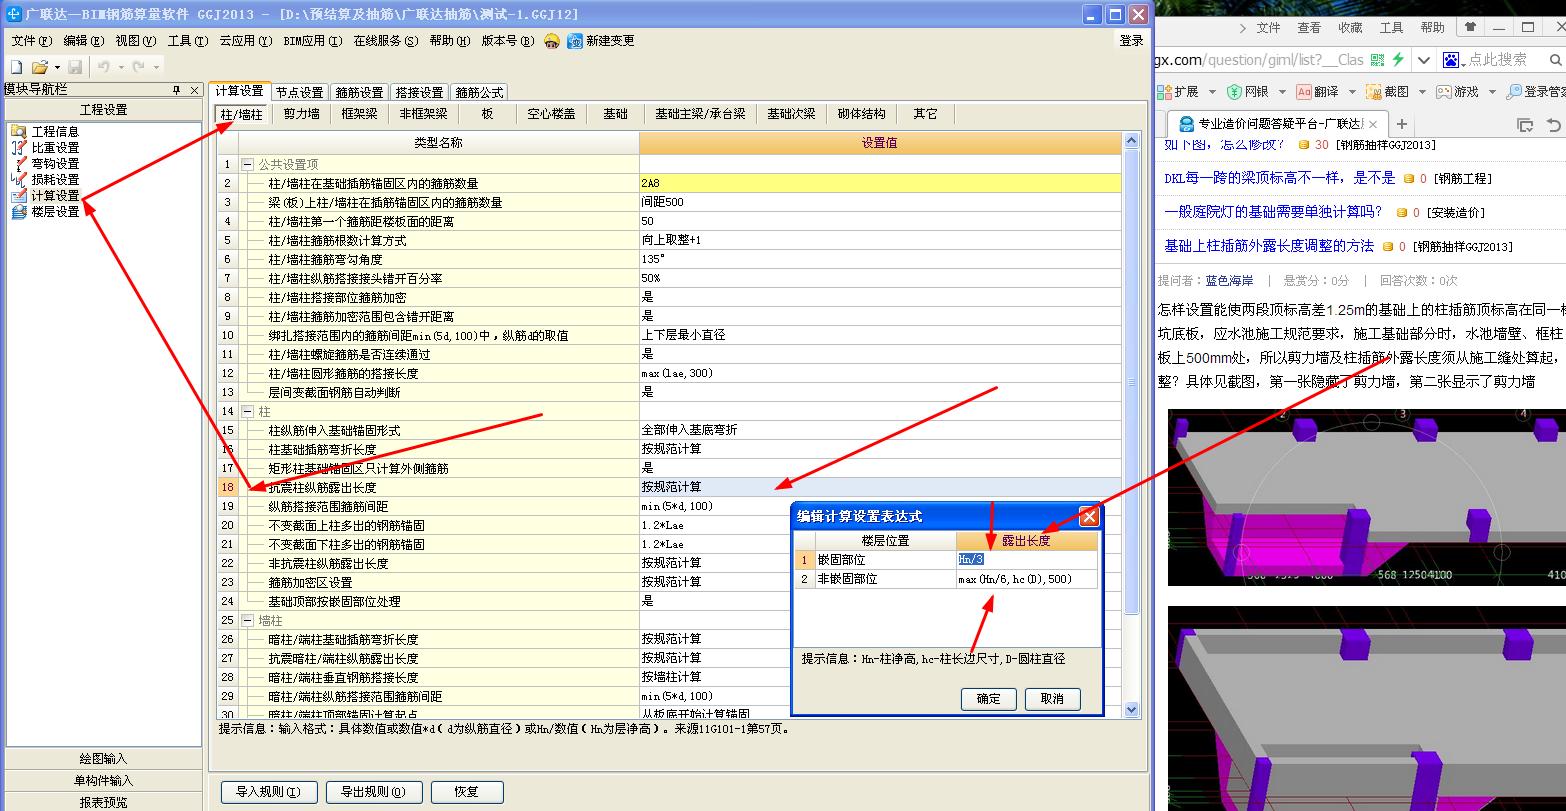
Task: Select the 剪力墙 sub-tab
Action: click(301, 114)
